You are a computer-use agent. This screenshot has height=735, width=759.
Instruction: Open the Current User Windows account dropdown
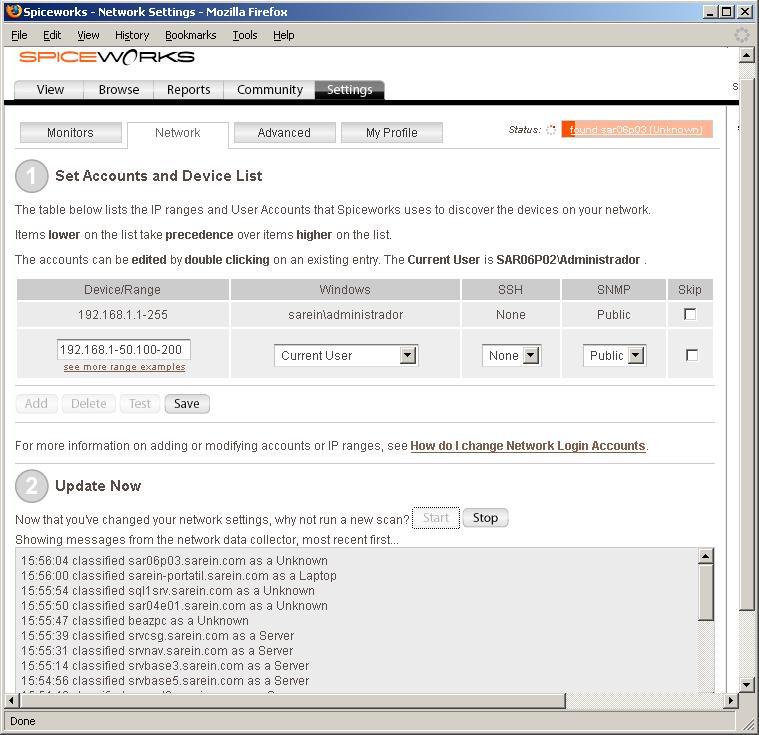coord(346,355)
